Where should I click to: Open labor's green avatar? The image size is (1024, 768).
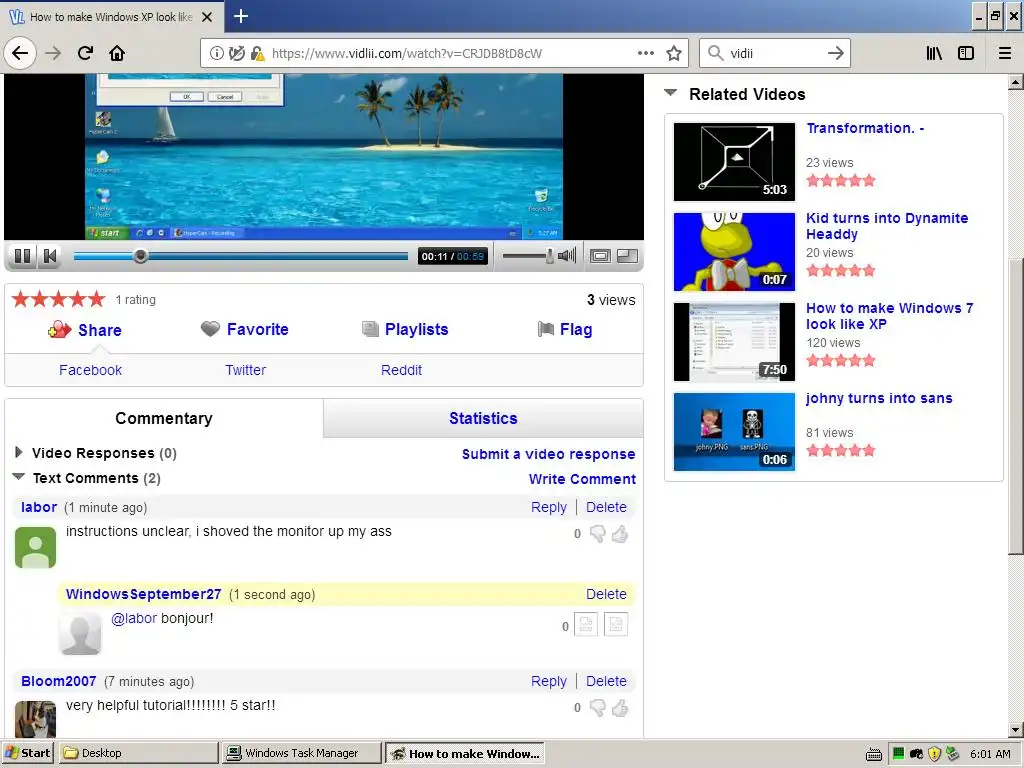[35, 547]
